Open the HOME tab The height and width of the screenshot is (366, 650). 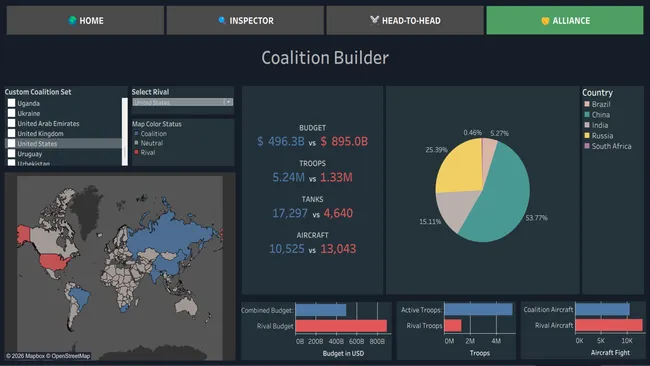tap(85, 20)
